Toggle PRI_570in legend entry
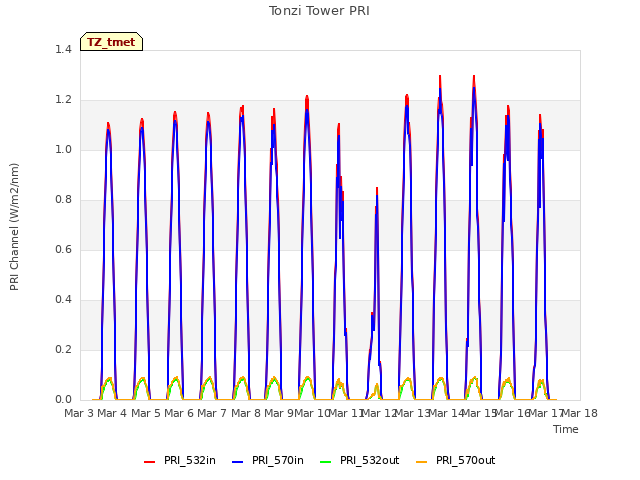The width and height of the screenshot is (640, 480). [268, 460]
